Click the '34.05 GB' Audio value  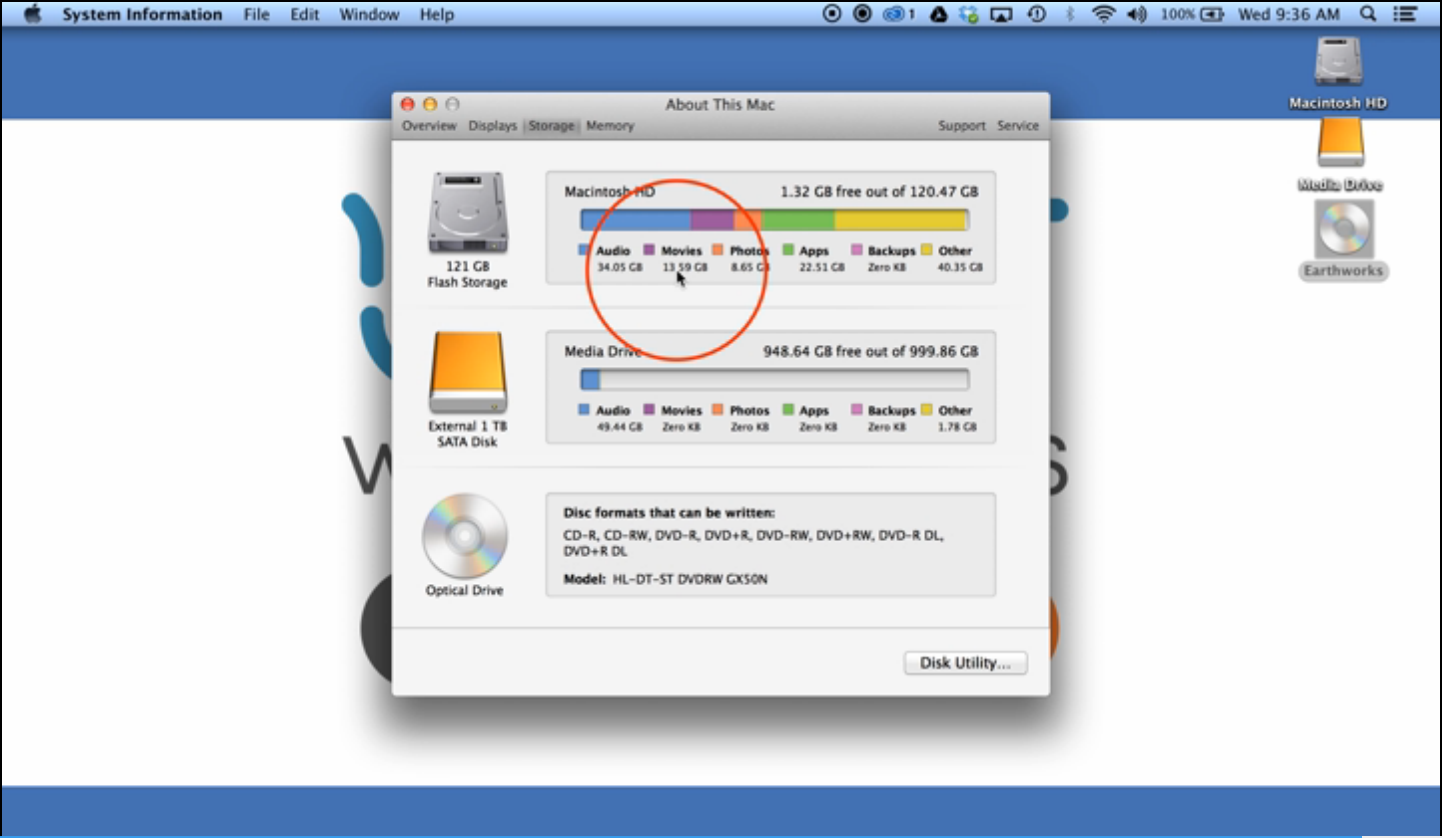click(x=619, y=268)
